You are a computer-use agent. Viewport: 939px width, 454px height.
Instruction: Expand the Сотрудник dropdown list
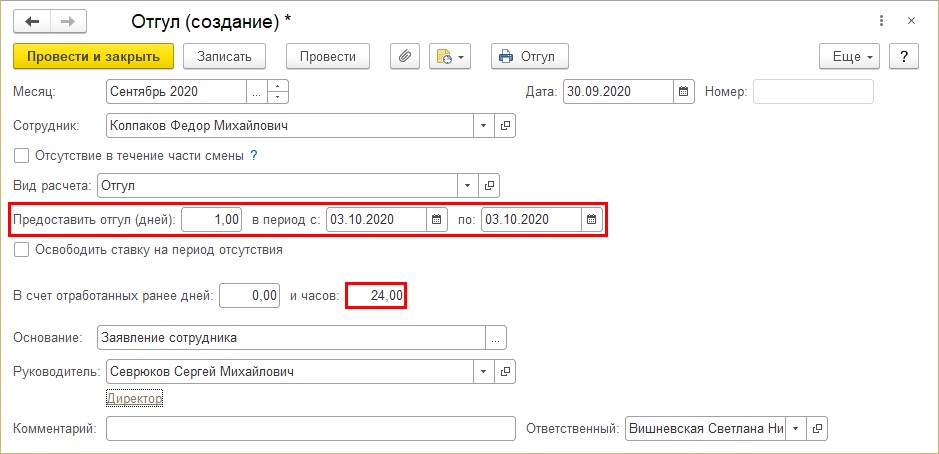(x=483, y=126)
